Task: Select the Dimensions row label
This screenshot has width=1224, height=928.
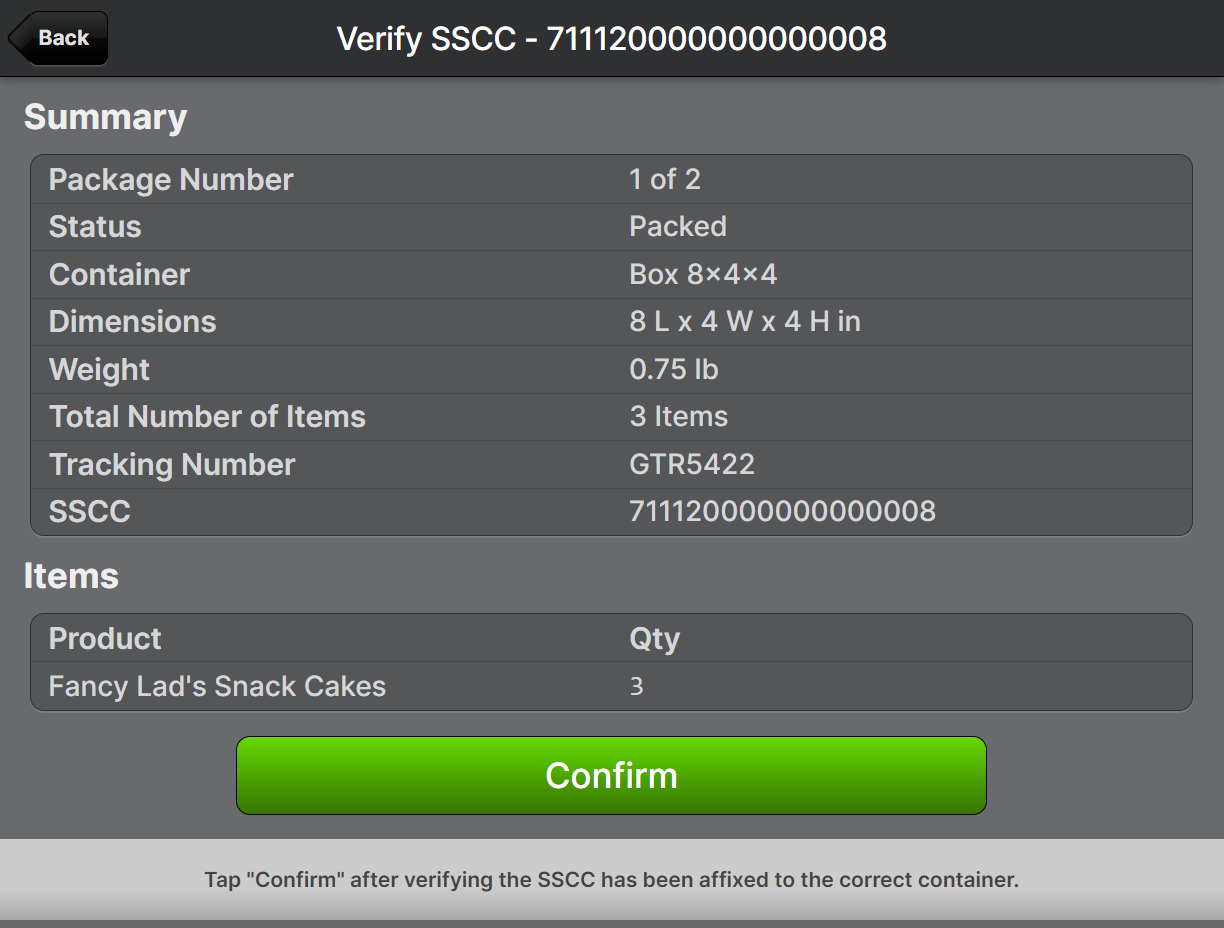Action: pos(132,322)
